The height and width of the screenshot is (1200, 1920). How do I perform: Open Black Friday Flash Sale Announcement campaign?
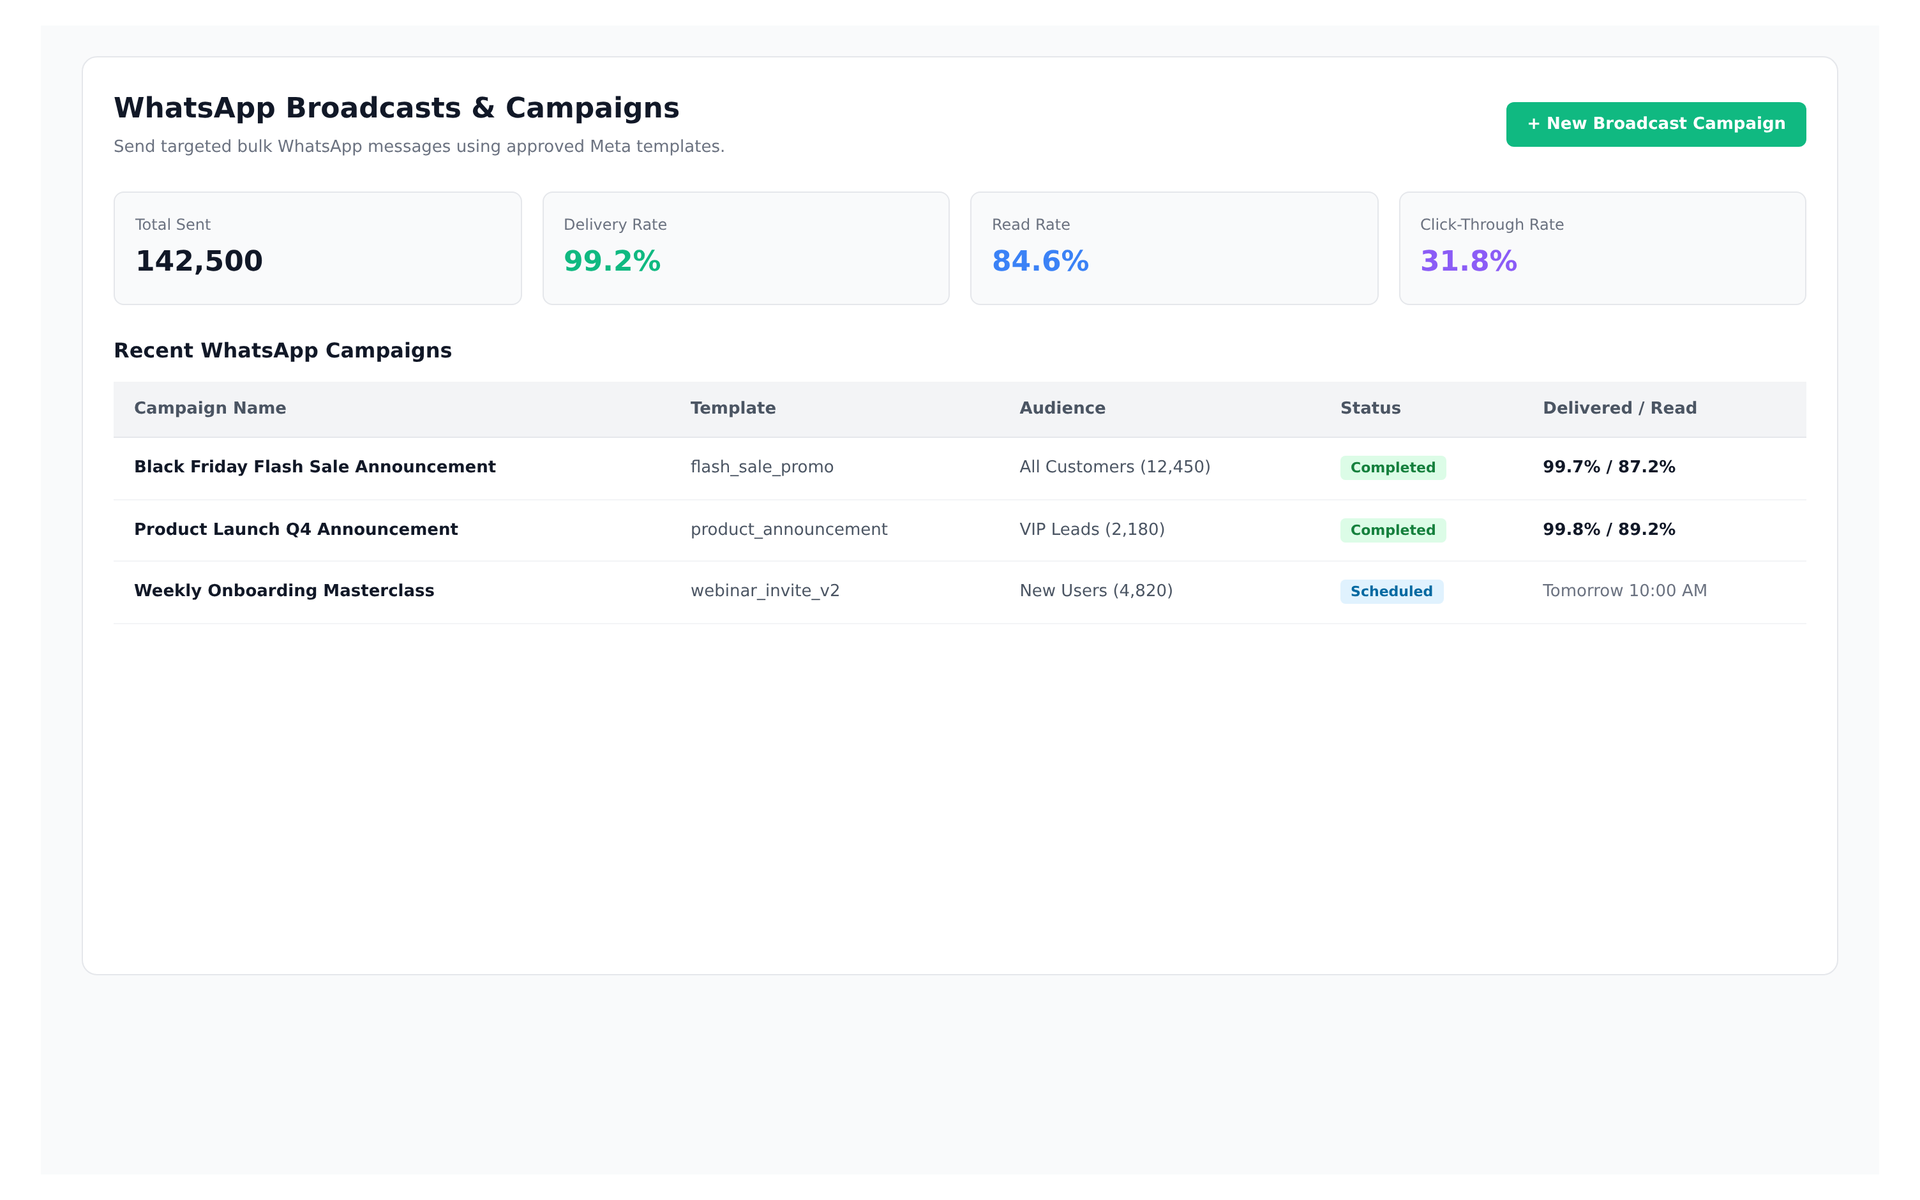(x=315, y=467)
